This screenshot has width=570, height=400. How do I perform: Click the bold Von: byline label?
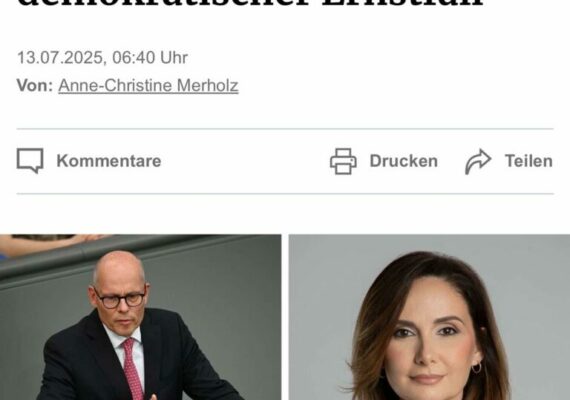pyautogui.click(x=35, y=85)
